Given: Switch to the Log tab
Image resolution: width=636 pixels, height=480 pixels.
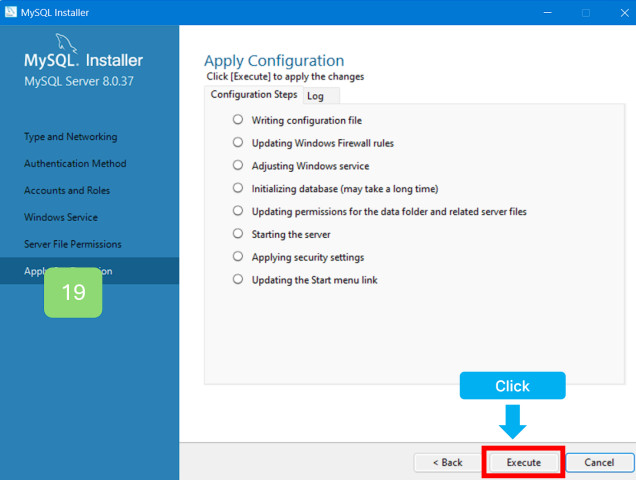Looking at the screenshot, I should 320,96.
